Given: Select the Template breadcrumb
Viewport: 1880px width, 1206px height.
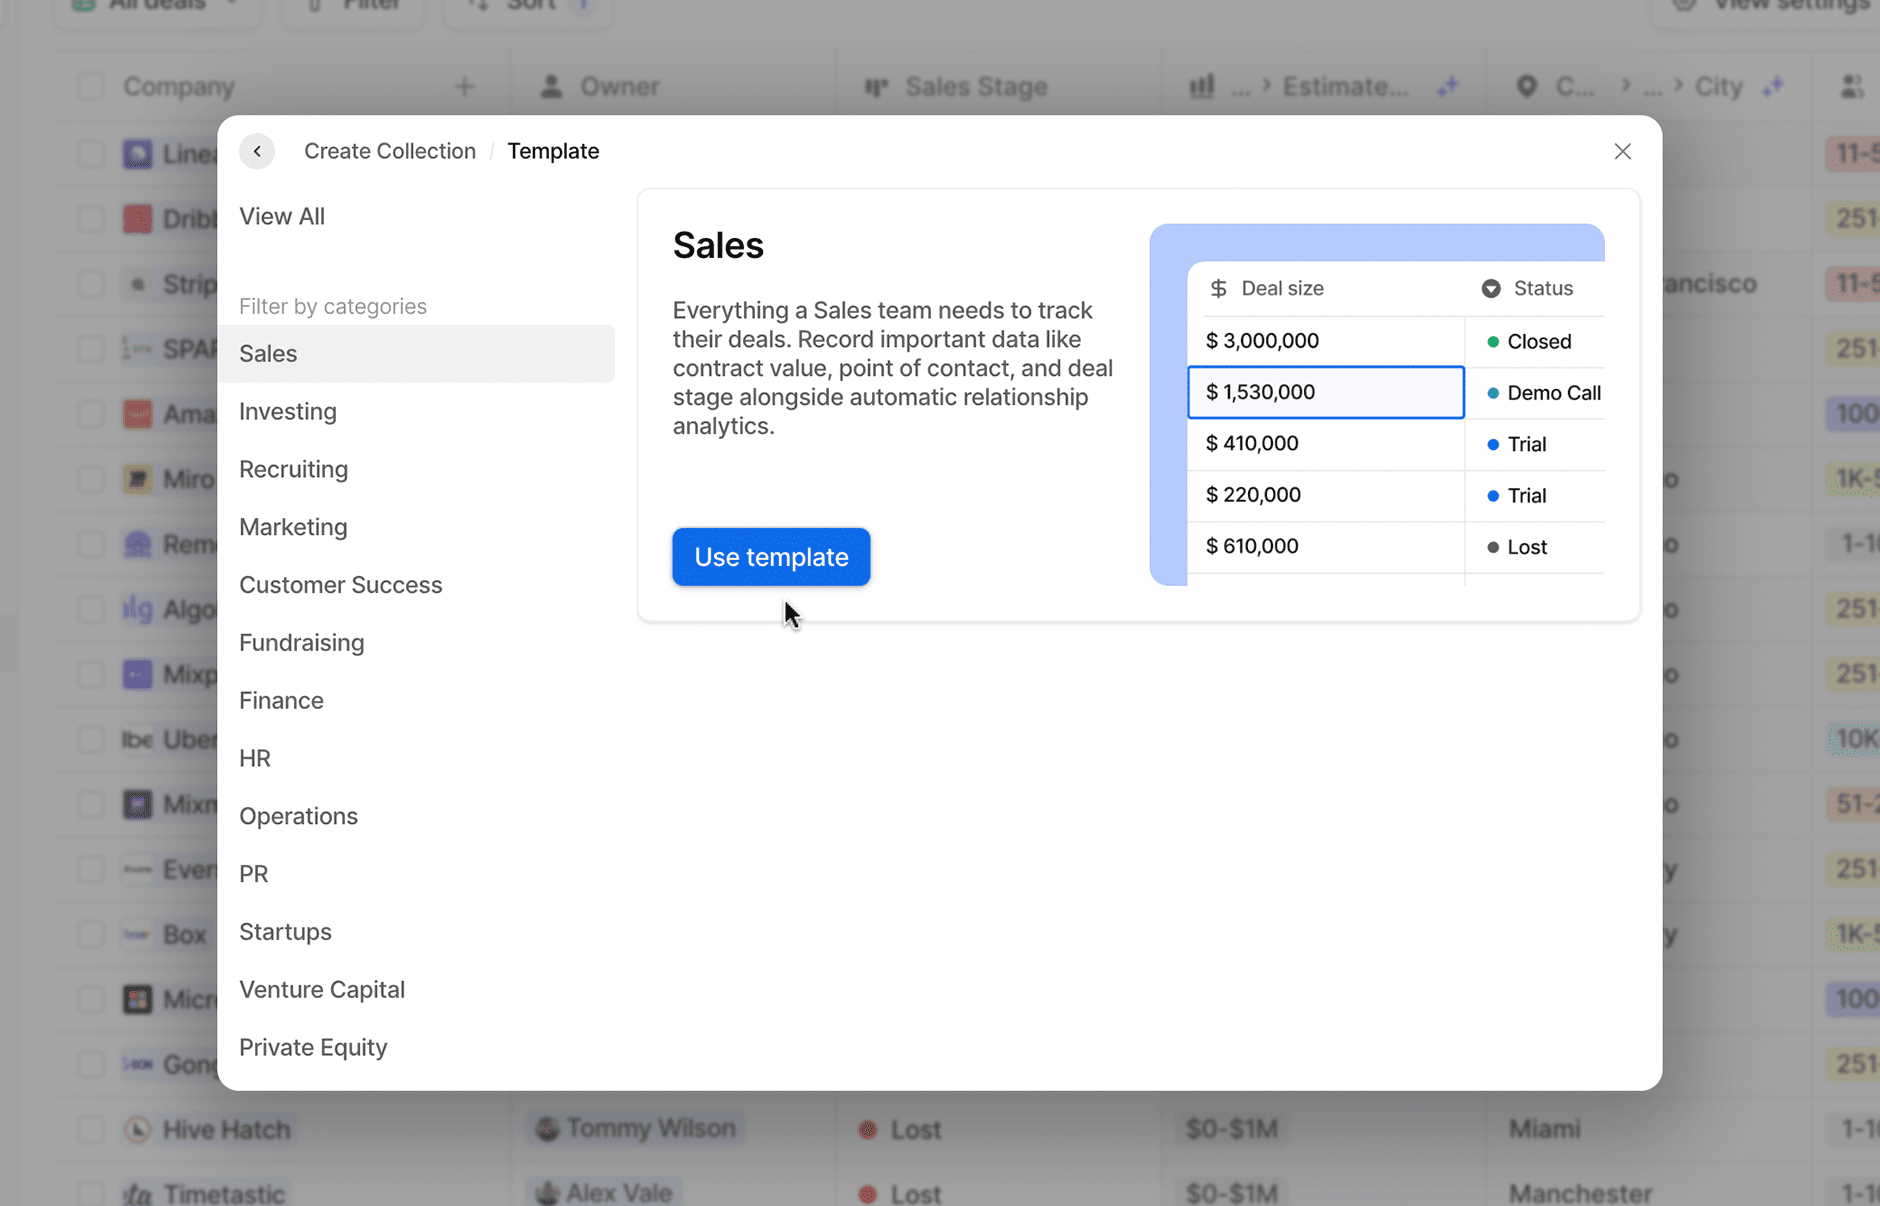Looking at the screenshot, I should 553,151.
